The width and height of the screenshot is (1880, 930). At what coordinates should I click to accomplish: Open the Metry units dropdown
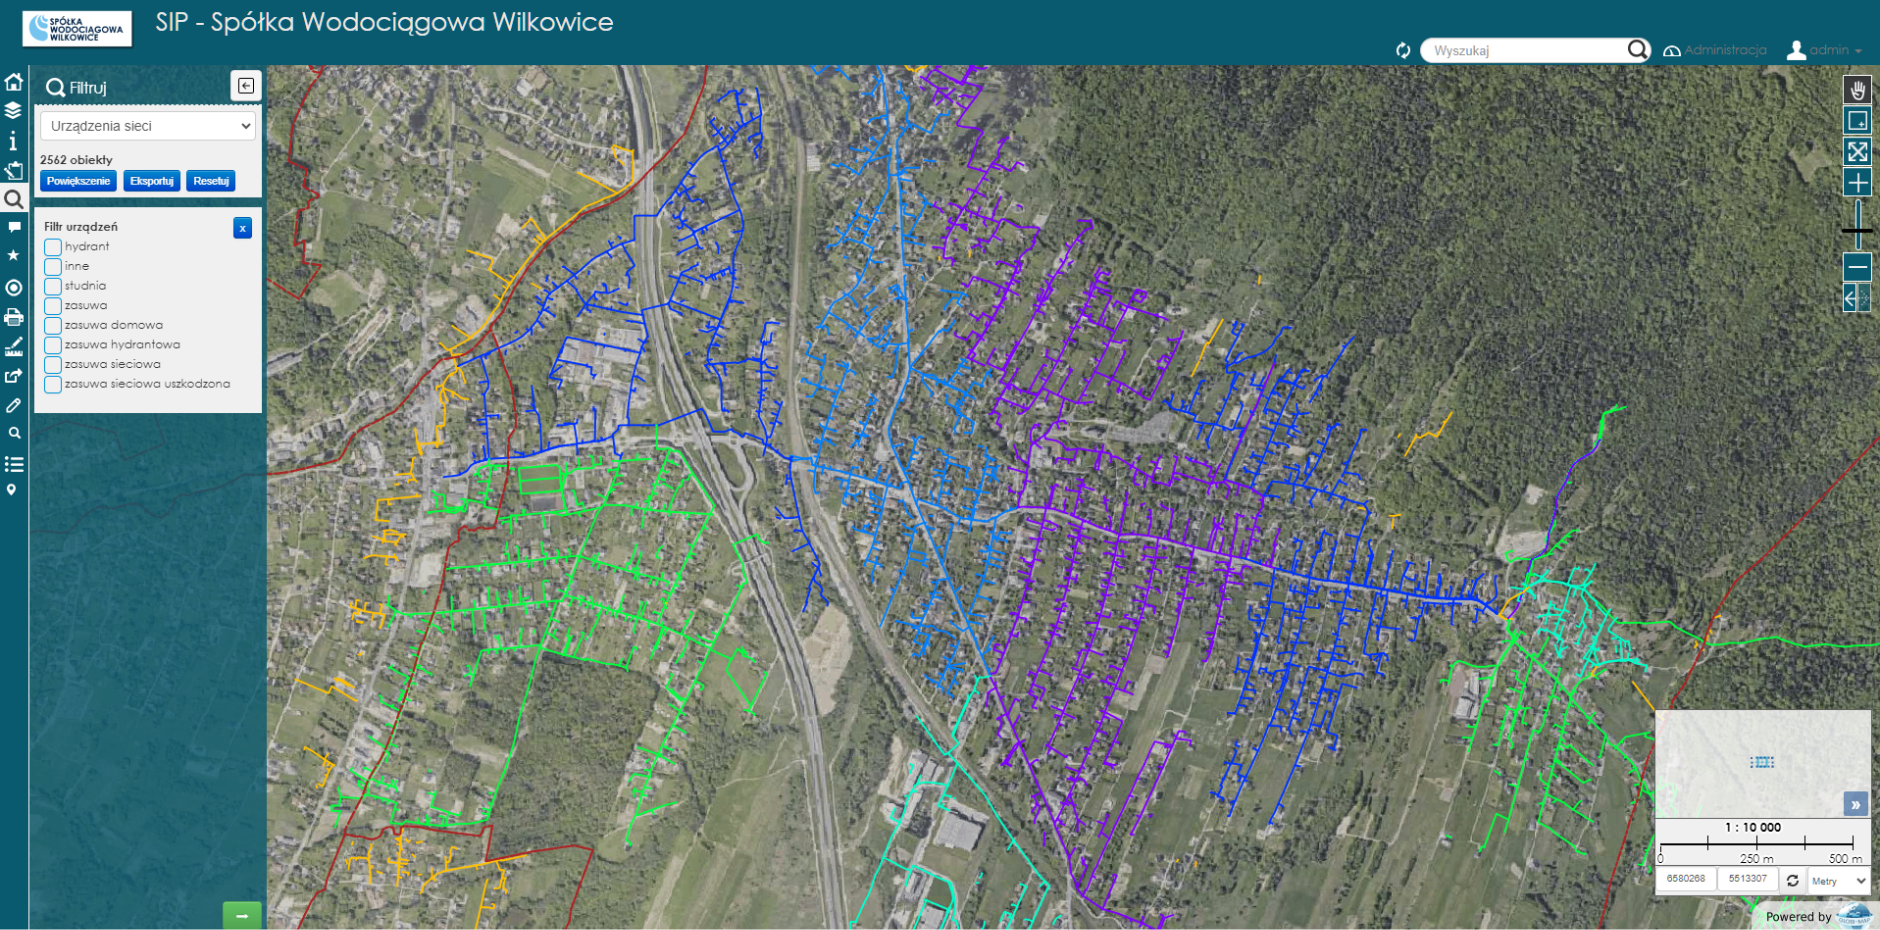1838,881
